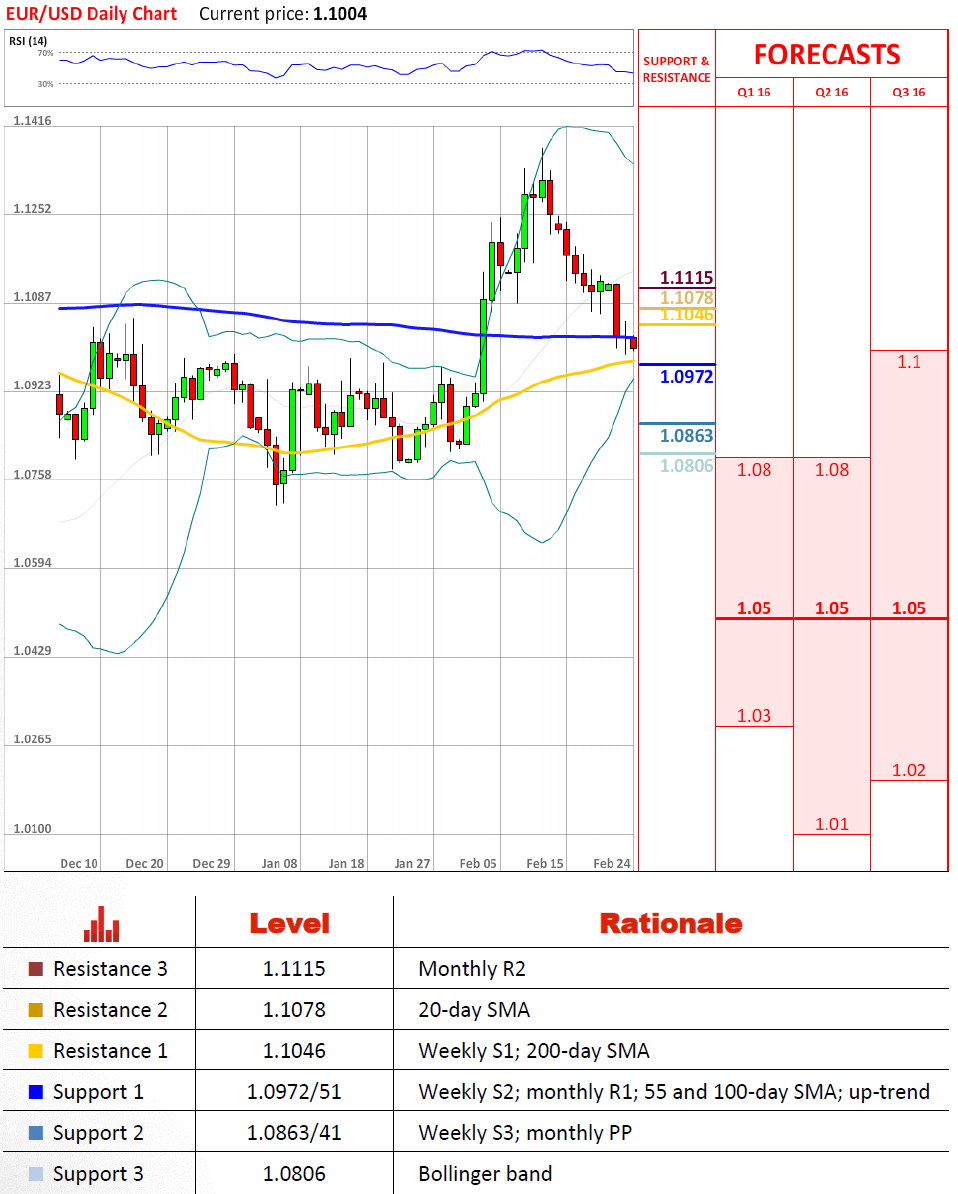Click the Q2 16 upper forecast 1.08

pos(832,470)
